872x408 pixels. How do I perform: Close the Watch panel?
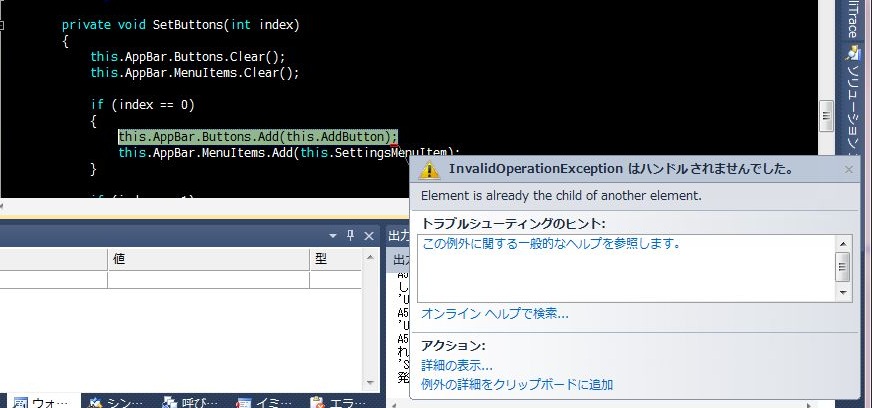point(367,235)
